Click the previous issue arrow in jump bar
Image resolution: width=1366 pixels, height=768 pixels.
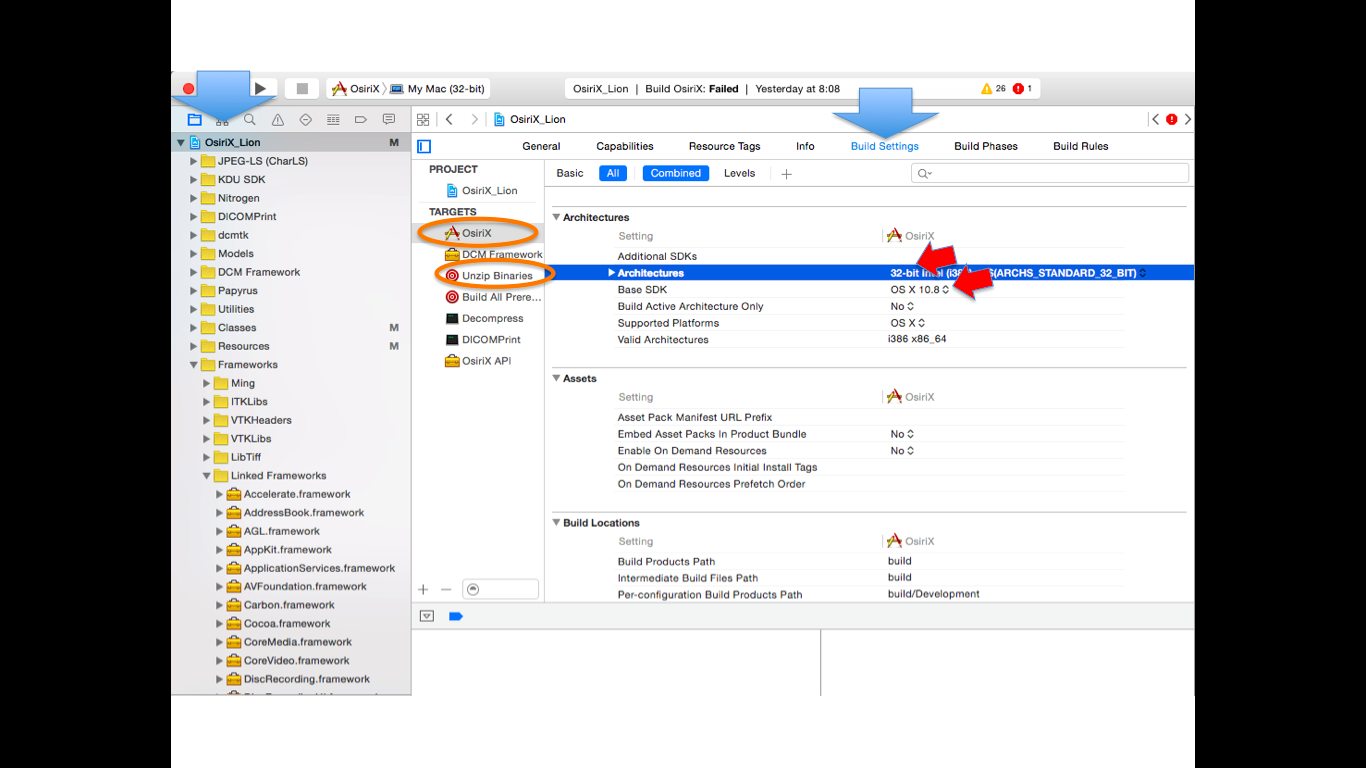[1156, 119]
